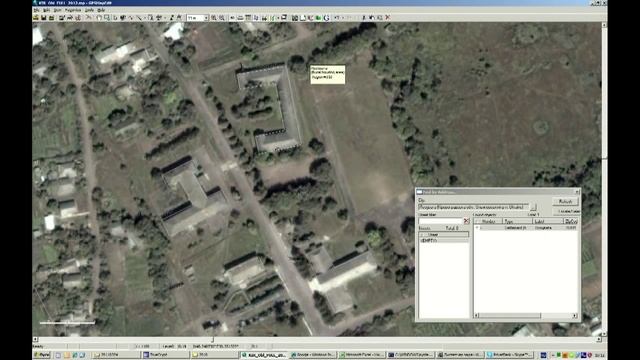Image resolution: width=640 pixels, height=360 pixels.
Task: Clear the street filter with the red X
Action: [x=467, y=221]
